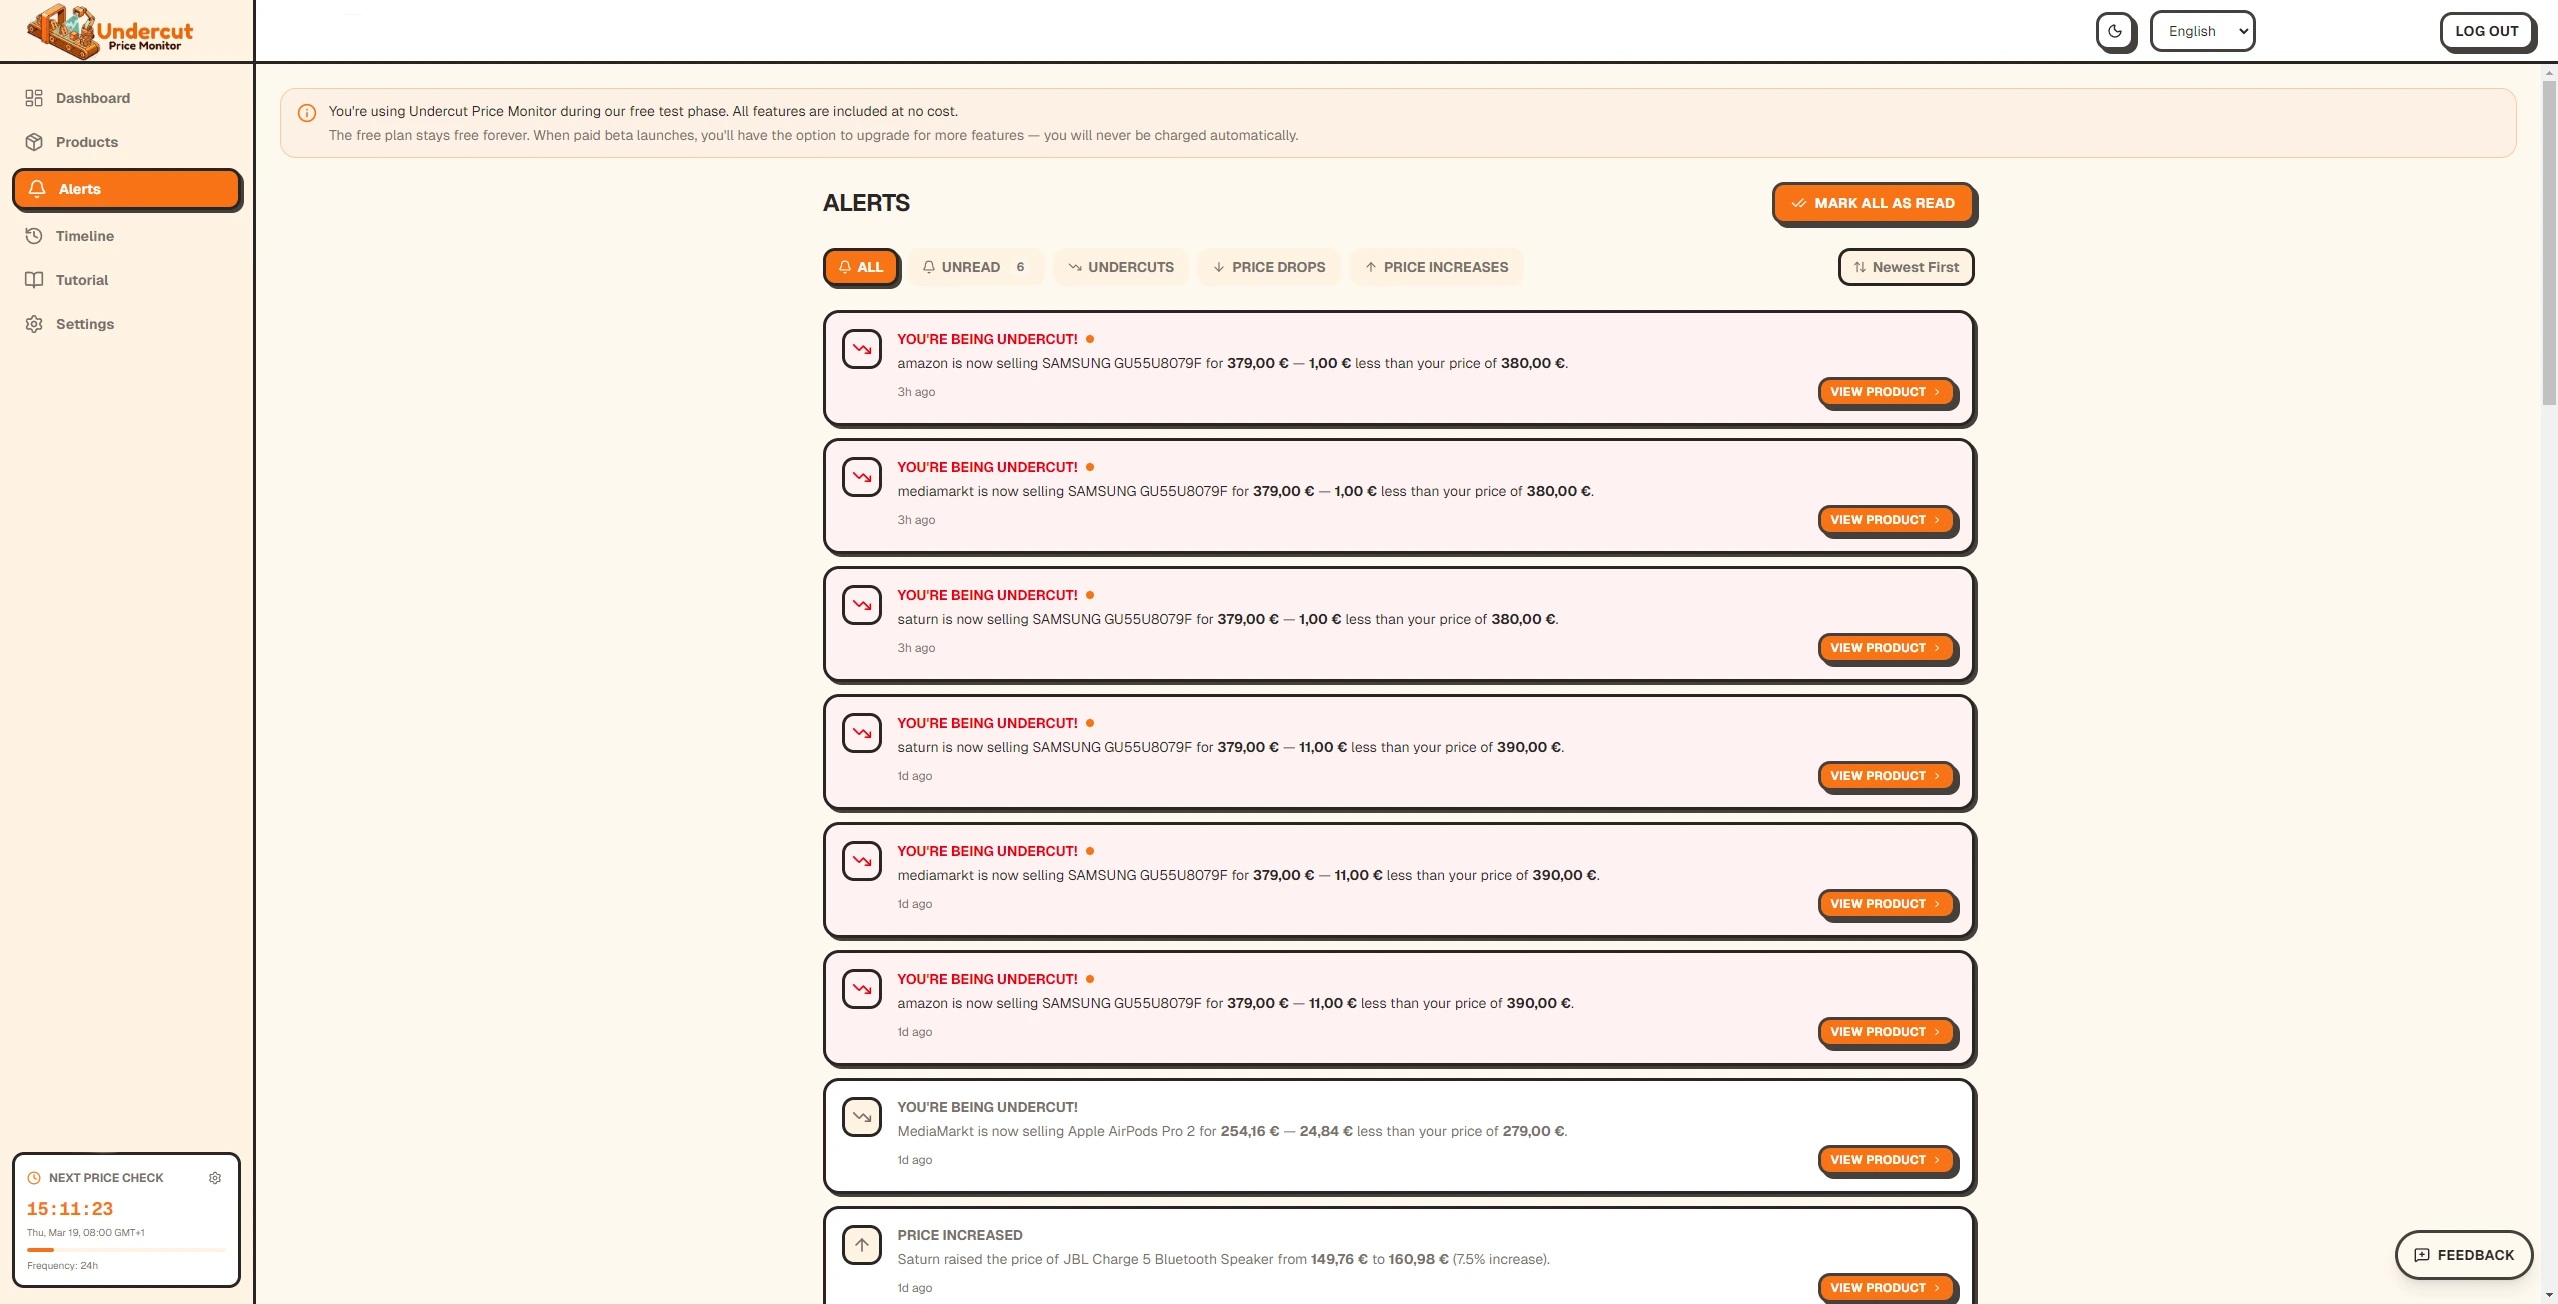Screen dimensions: 2558x1304
Task: Open the Timeline page
Action: 84,236
